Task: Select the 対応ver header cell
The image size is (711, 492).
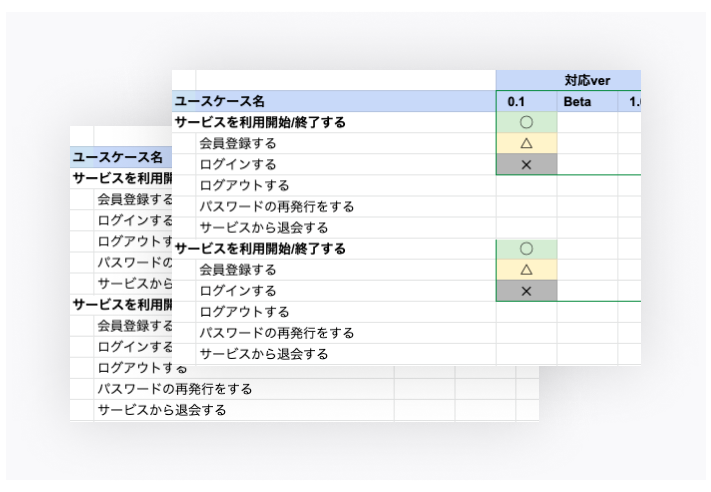Action: 569,80
